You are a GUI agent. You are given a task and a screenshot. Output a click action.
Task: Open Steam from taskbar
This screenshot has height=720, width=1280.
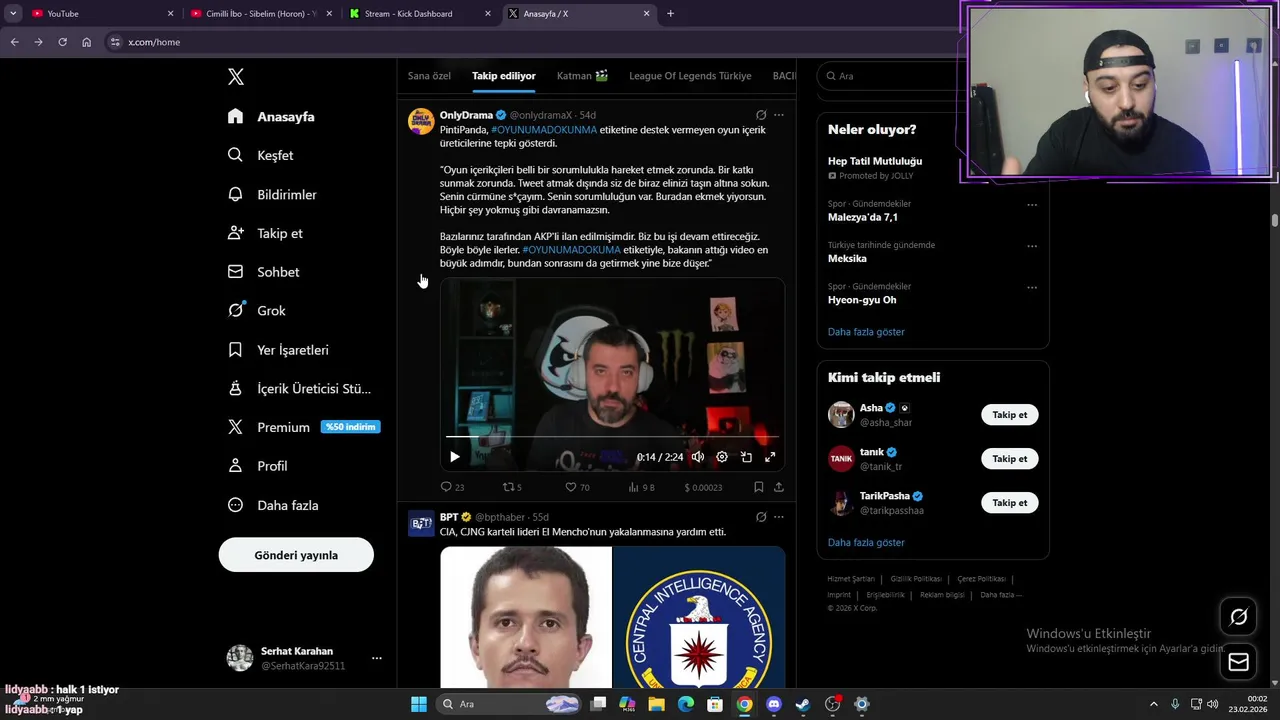coord(802,704)
